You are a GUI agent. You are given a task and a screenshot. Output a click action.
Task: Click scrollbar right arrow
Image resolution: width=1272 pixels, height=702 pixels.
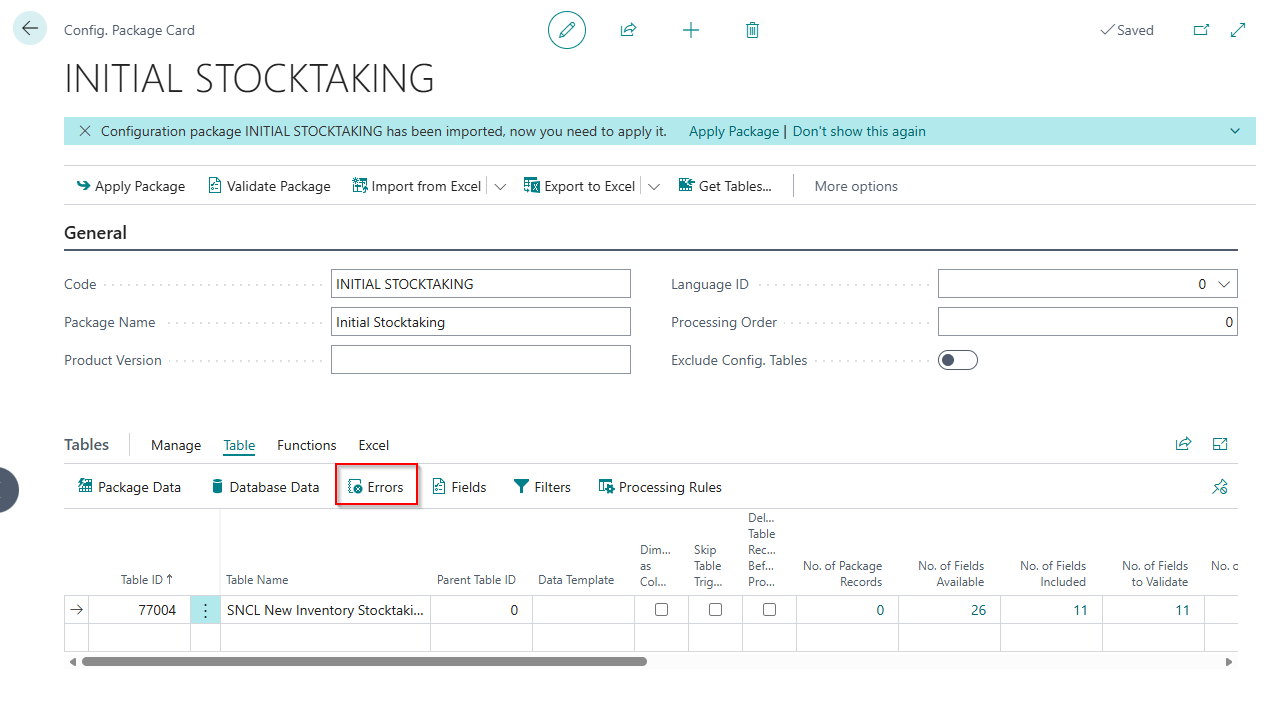click(x=1230, y=661)
